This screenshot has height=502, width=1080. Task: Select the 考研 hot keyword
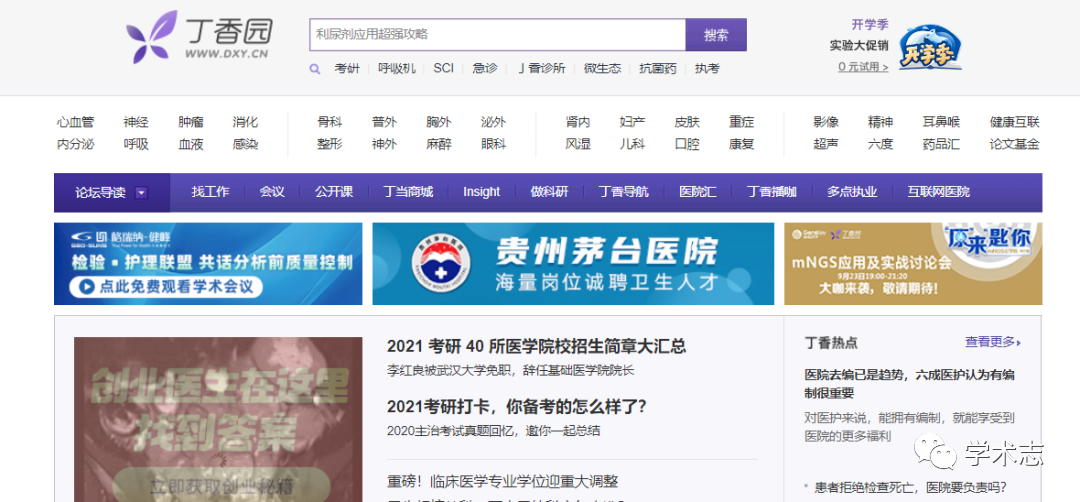click(347, 69)
